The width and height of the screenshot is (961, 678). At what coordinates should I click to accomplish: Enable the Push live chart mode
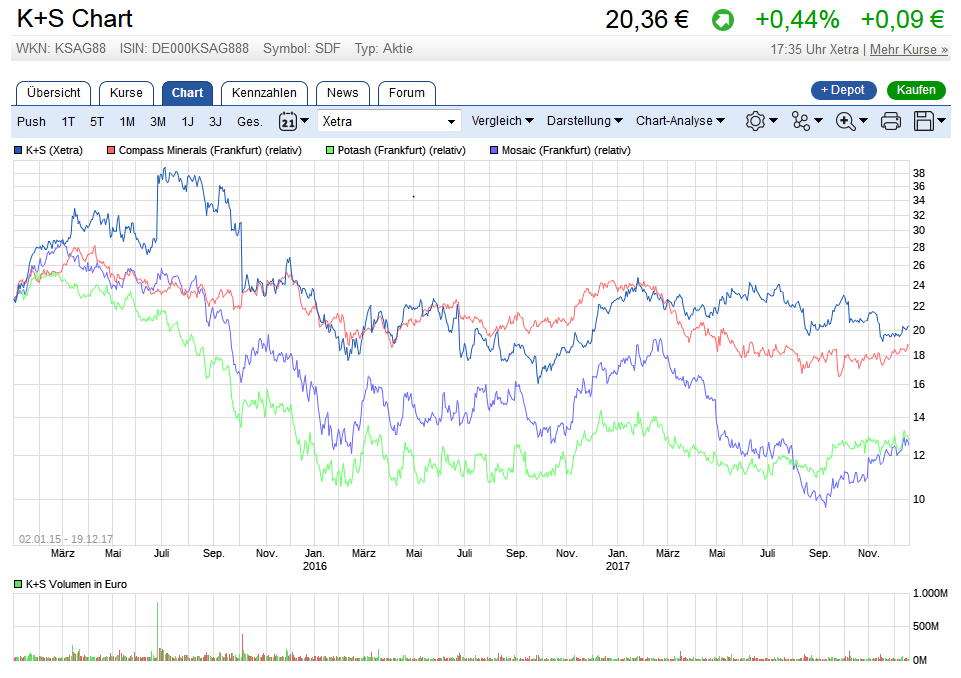(31, 121)
